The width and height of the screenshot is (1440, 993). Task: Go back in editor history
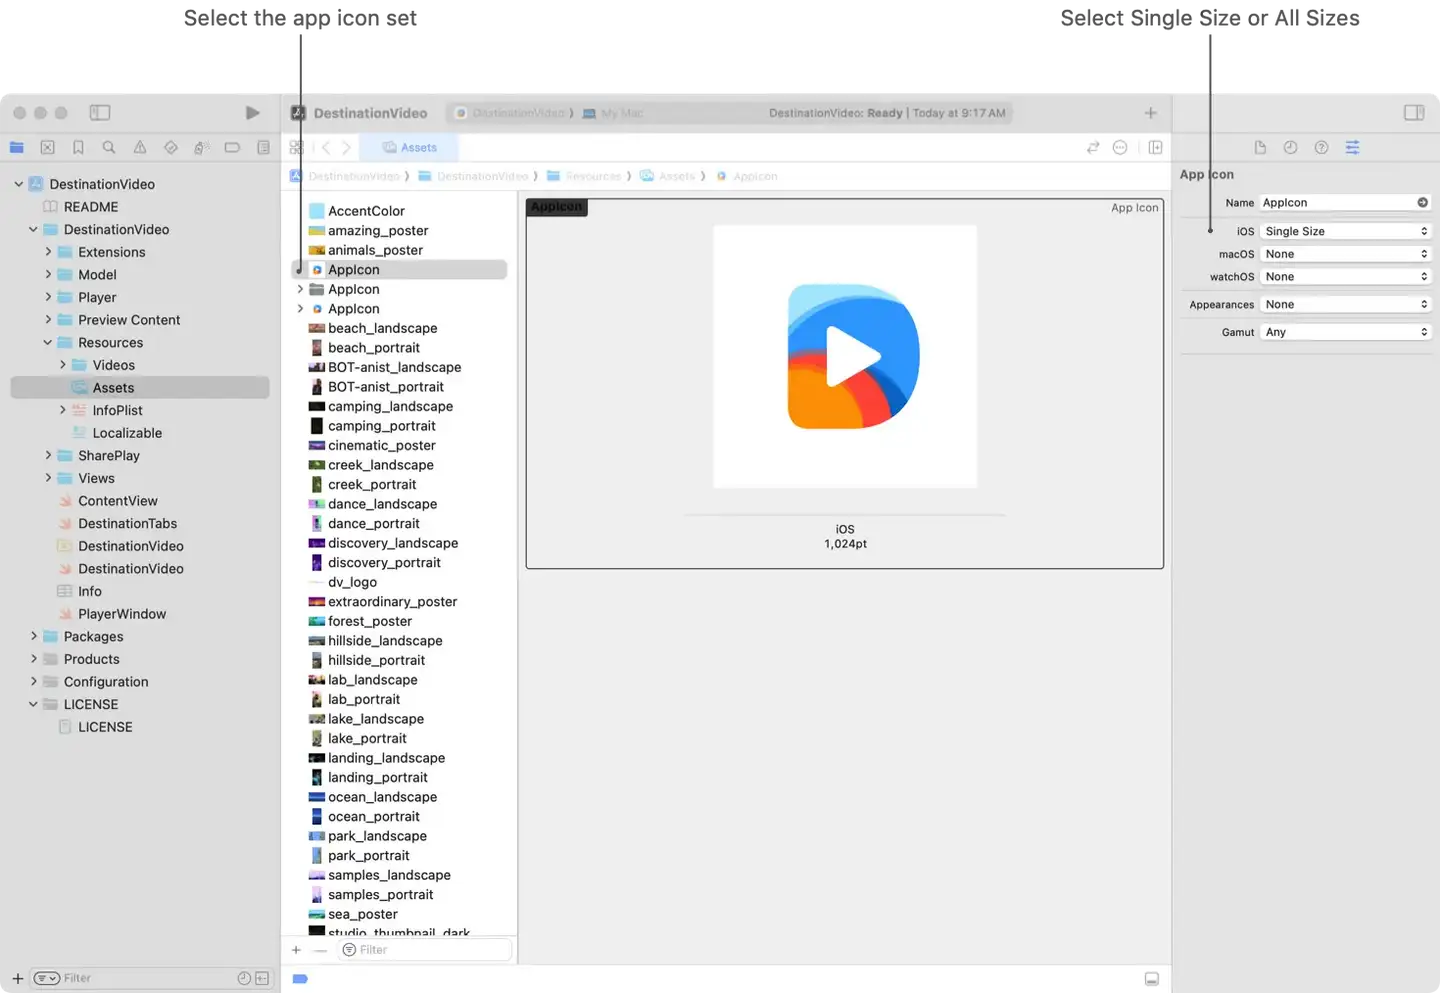[326, 147]
